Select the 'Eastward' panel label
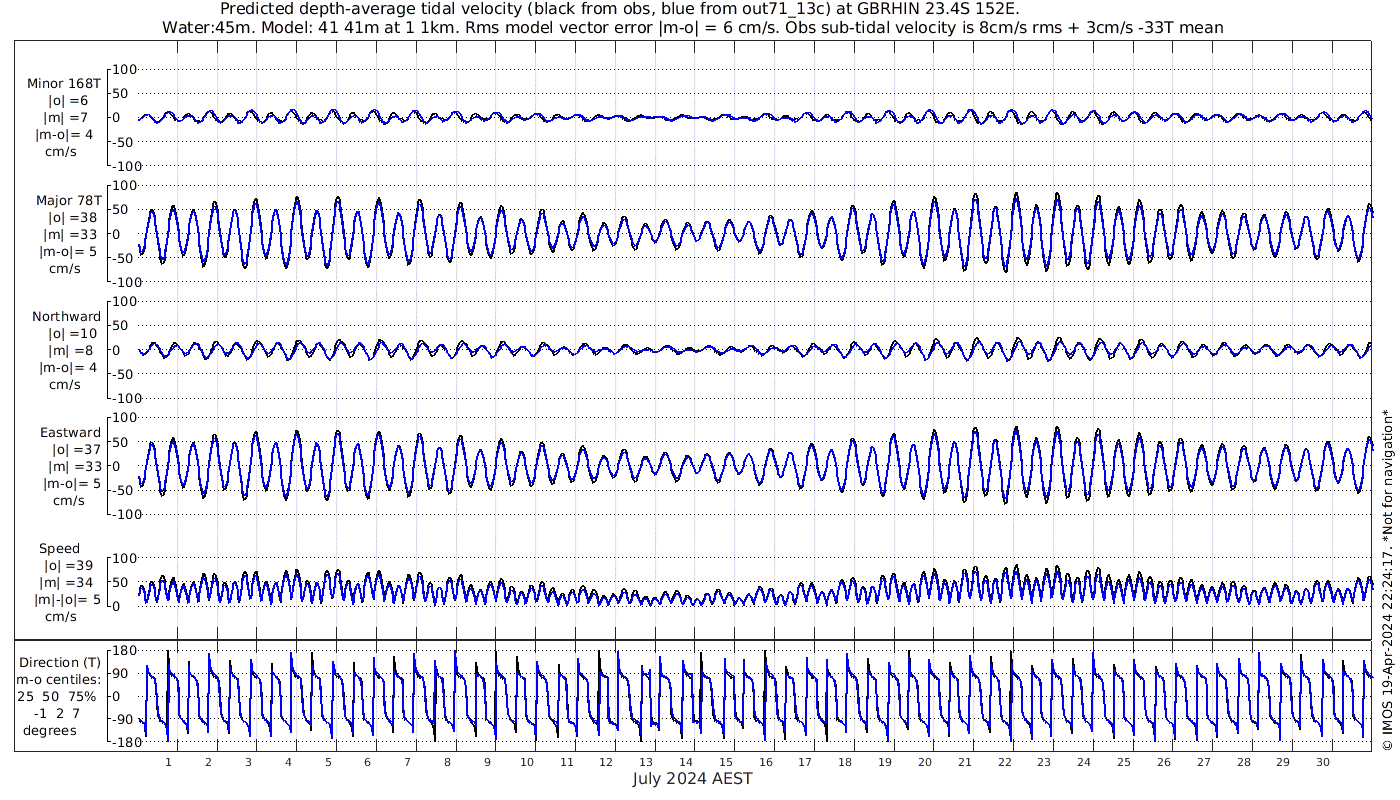 coord(70,433)
